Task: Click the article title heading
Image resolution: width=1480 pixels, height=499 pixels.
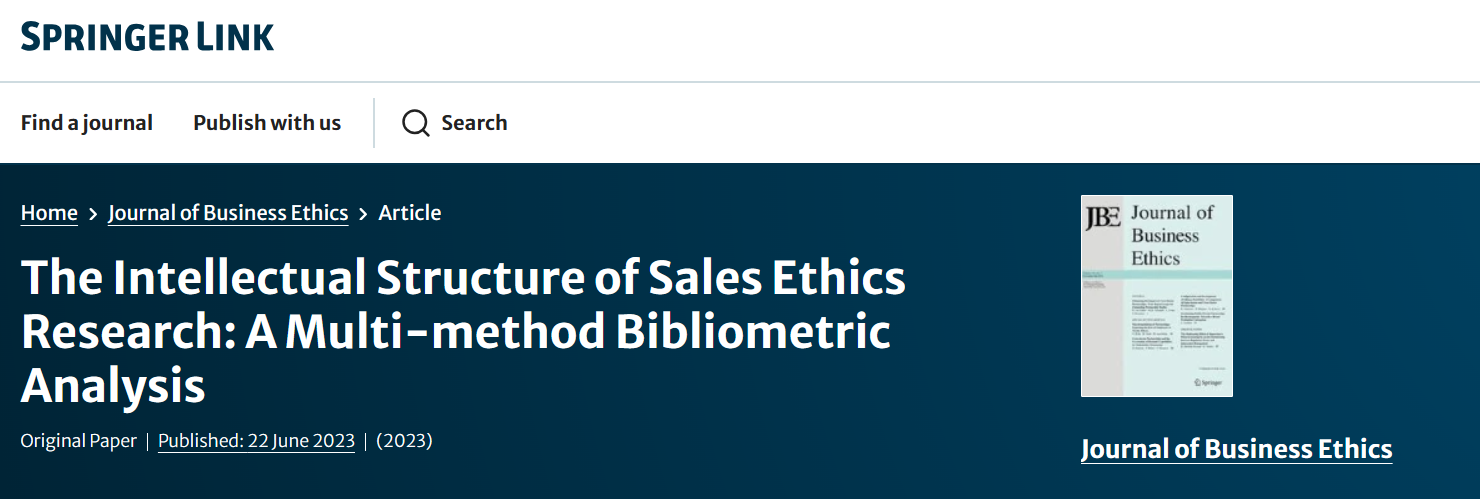Action: coord(463,331)
